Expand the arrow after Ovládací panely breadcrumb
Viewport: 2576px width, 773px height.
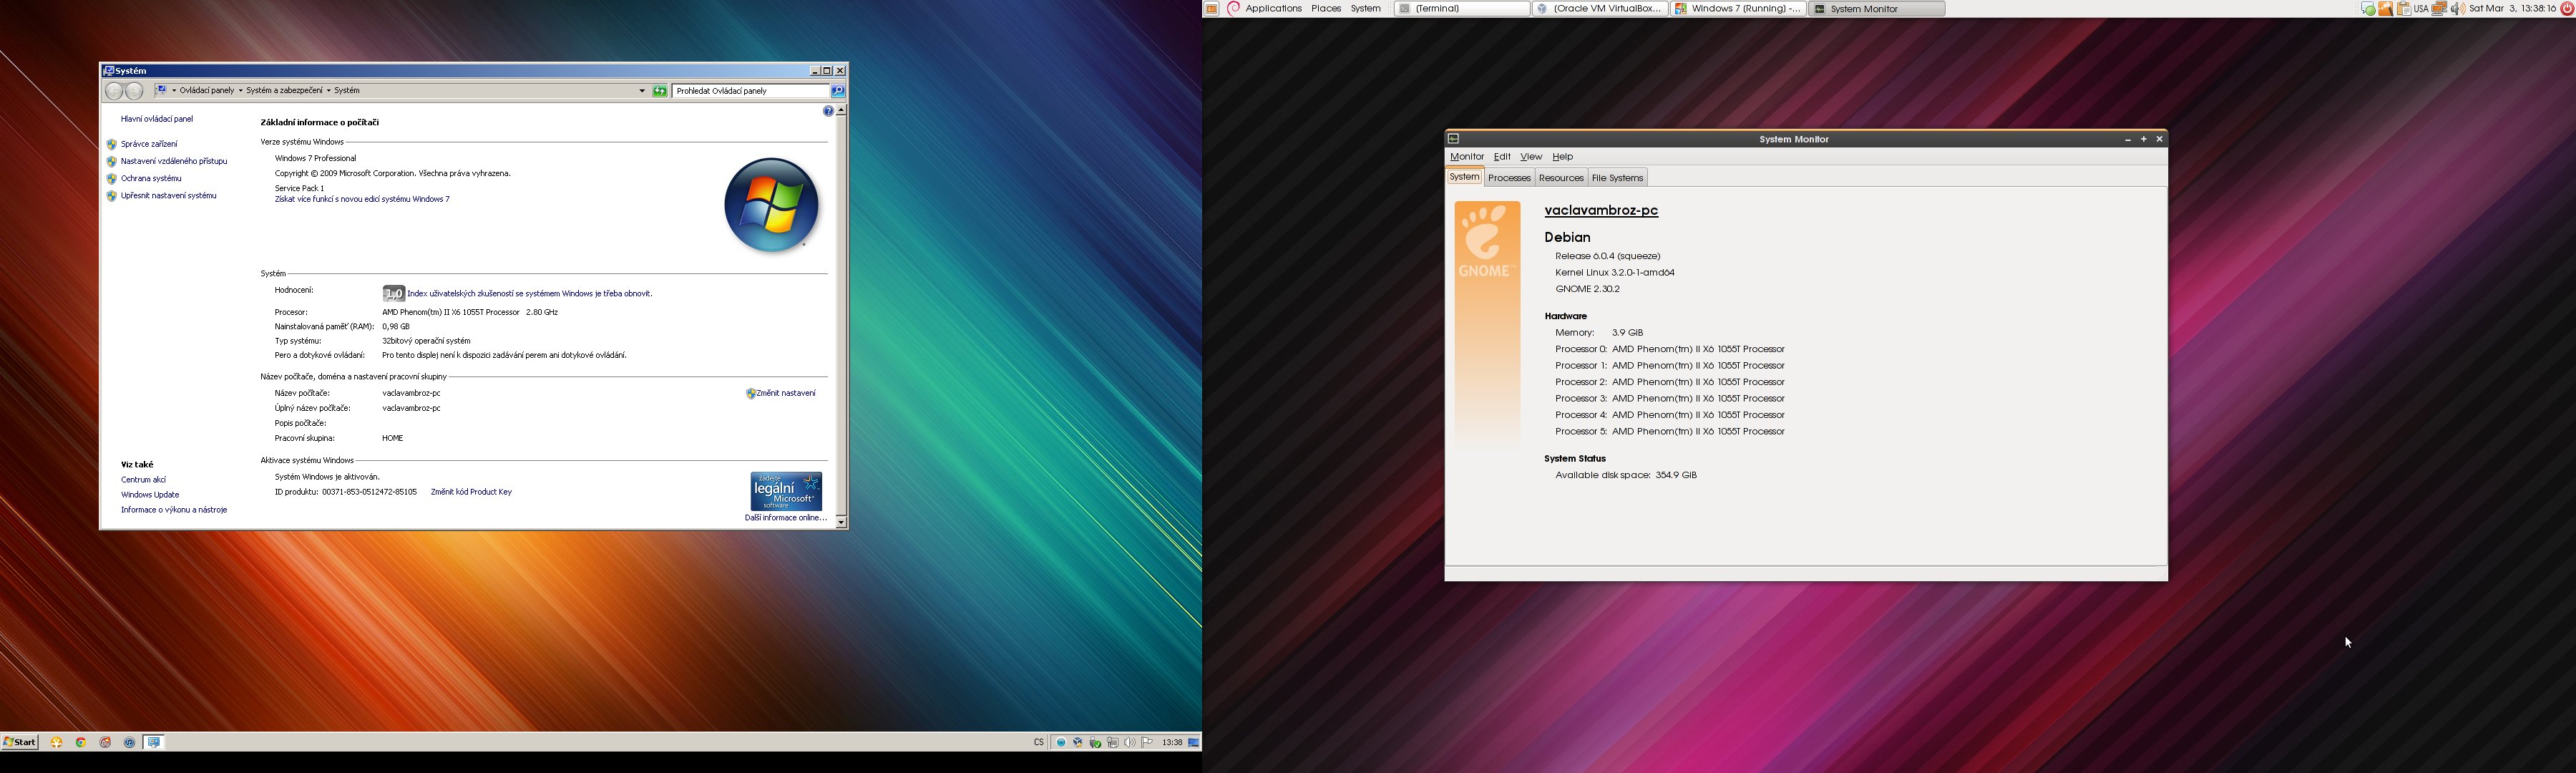240,91
